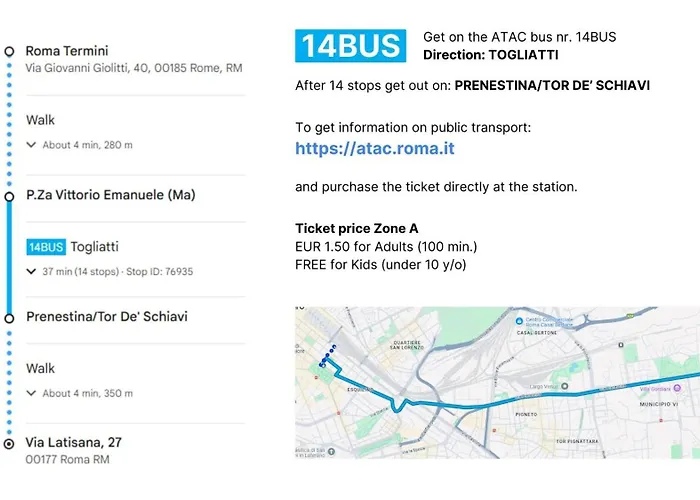Click the Via Latisana destination marker
Screen dimensions: 700x500
9,442
